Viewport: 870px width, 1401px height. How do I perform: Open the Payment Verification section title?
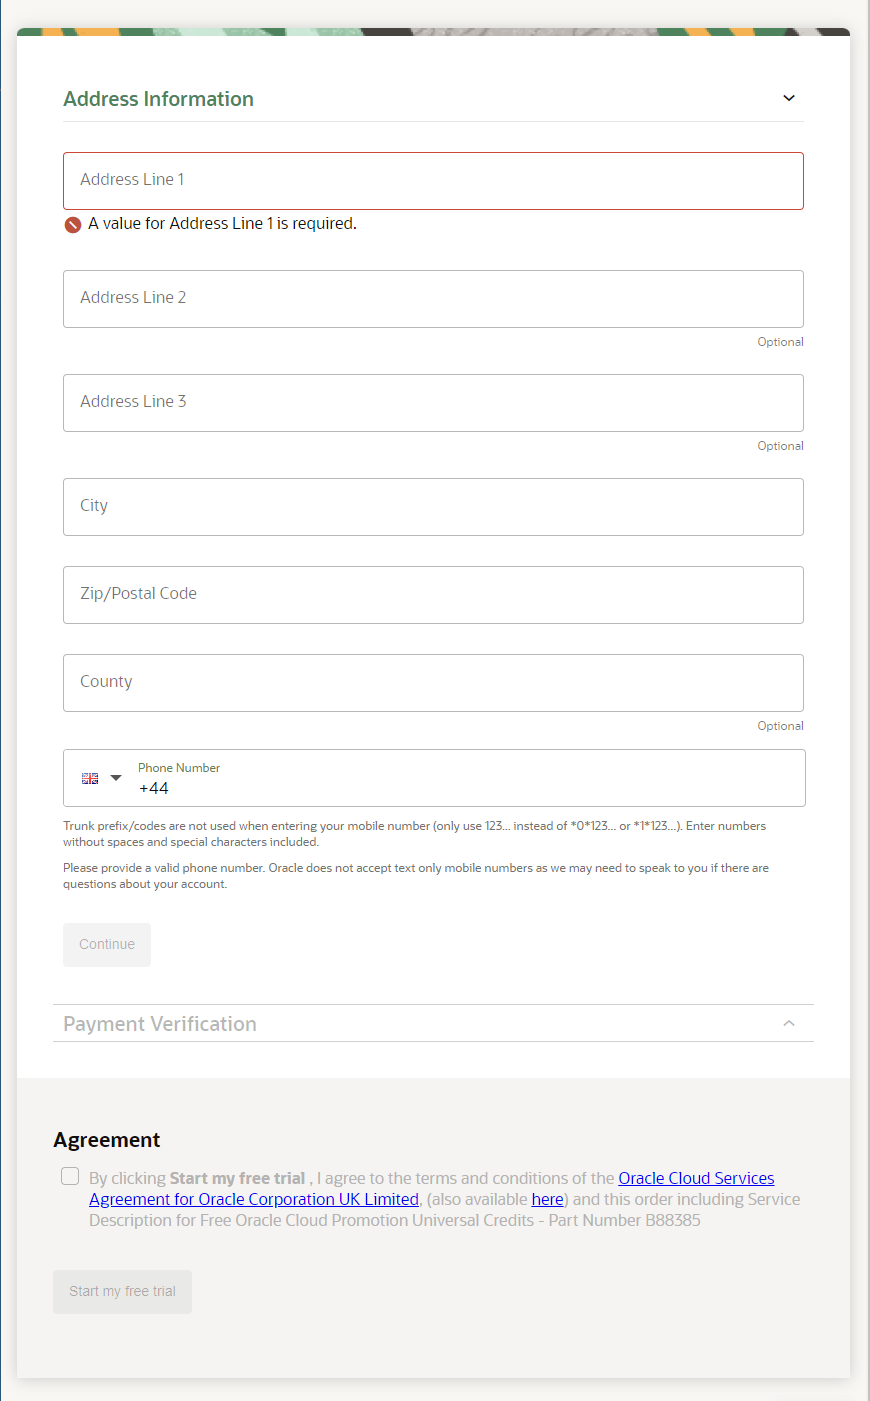coord(160,1024)
